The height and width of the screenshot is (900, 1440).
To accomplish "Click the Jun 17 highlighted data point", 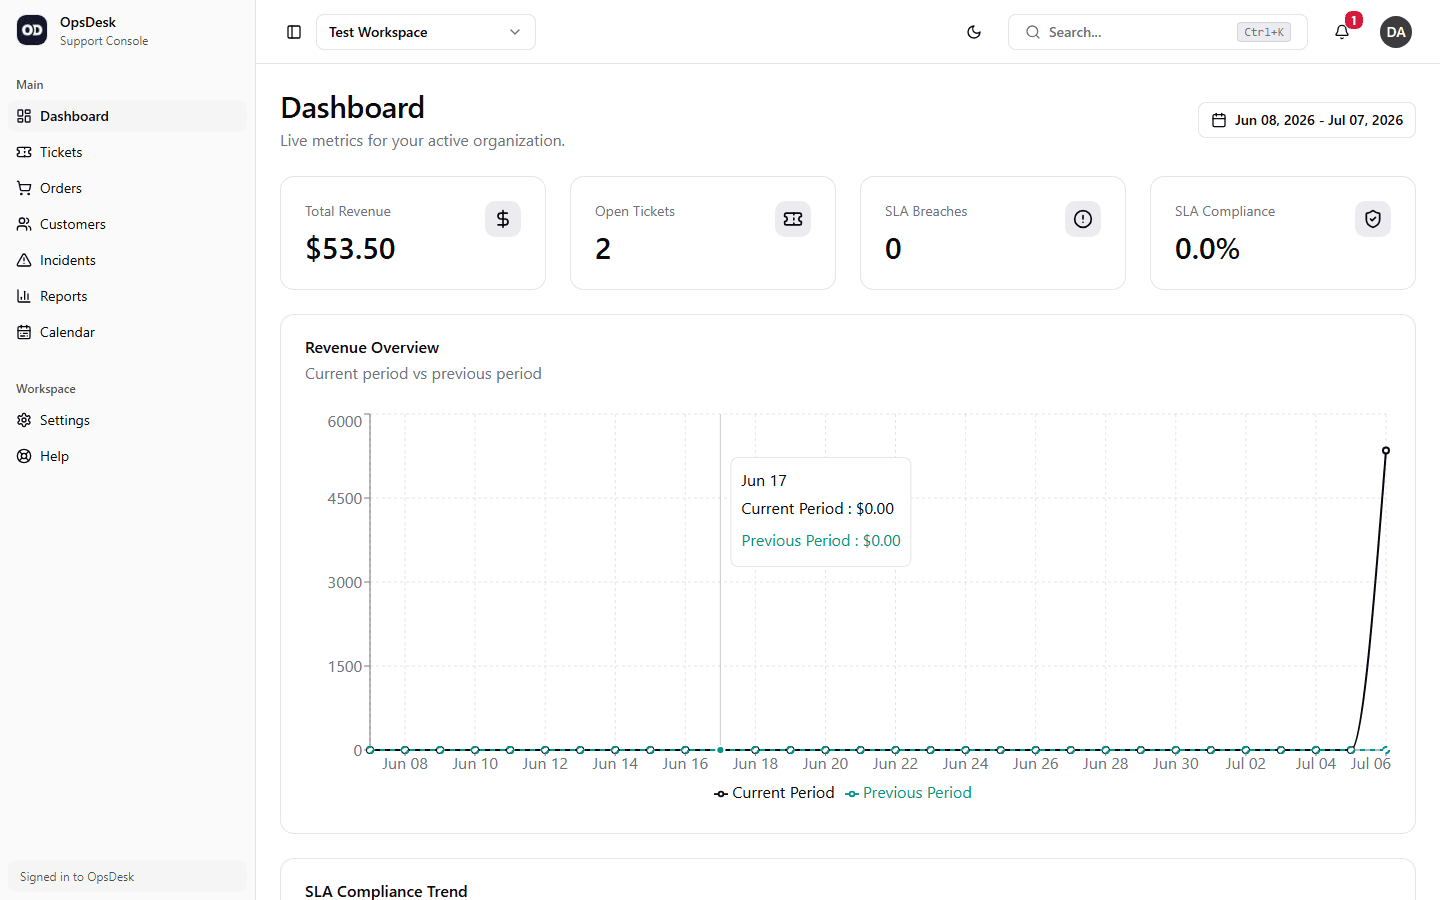I will pyautogui.click(x=720, y=750).
